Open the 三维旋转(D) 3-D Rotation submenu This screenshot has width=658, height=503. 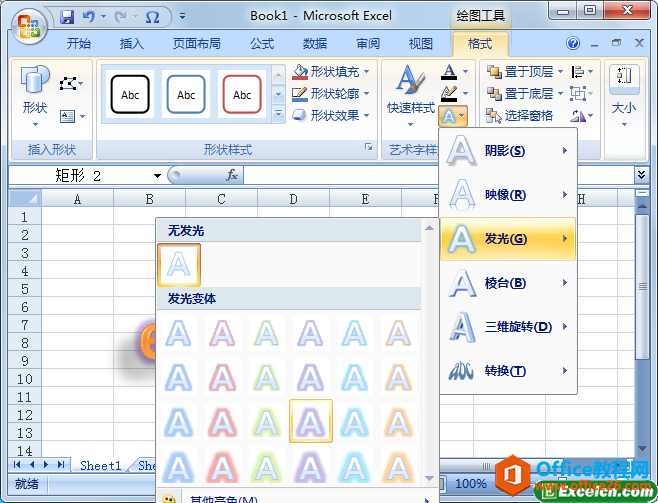[x=508, y=327]
